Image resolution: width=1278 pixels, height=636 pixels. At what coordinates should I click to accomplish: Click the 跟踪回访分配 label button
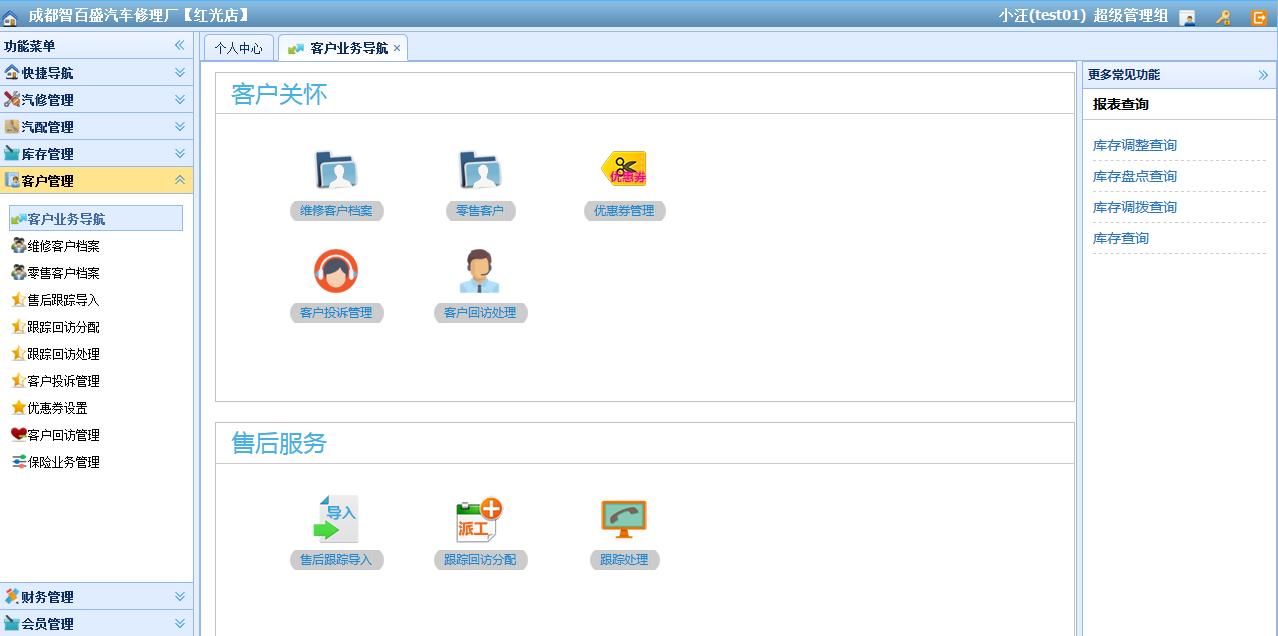click(480, 559)
